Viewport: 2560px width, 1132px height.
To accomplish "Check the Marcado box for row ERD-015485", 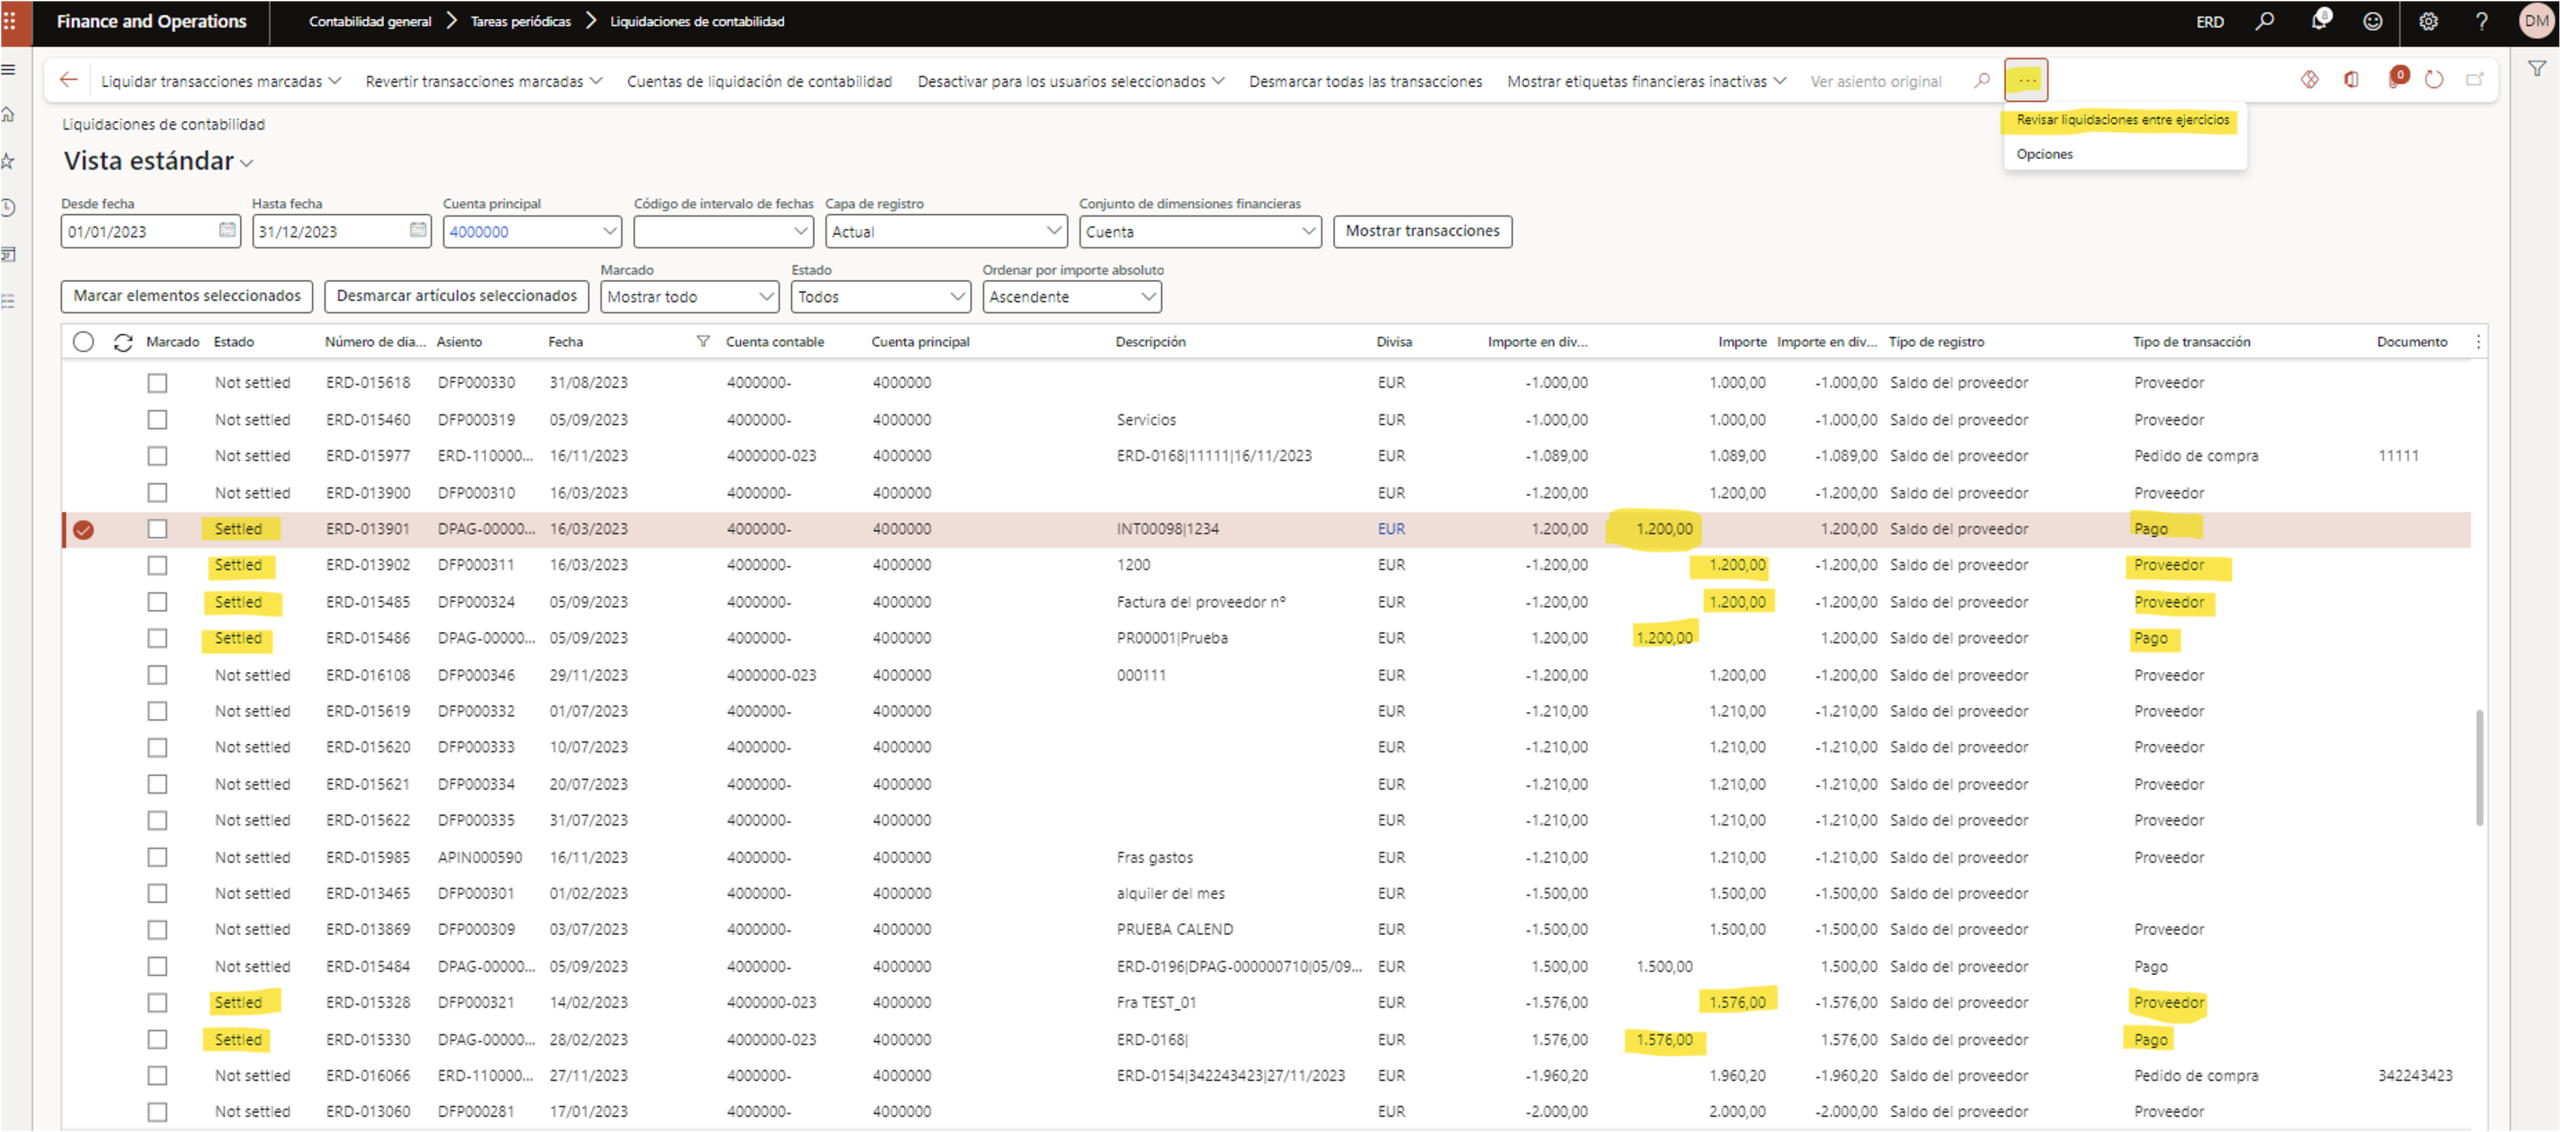I will (x=157, y=602).
